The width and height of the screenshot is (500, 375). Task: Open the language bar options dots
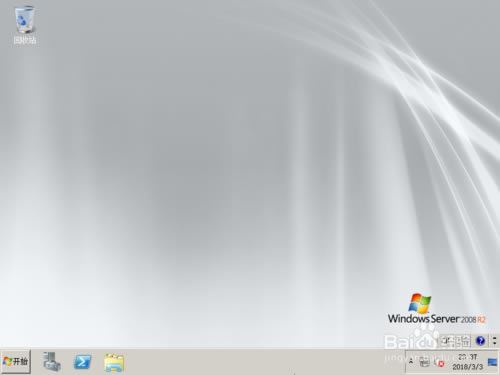[x=494, y=341]
